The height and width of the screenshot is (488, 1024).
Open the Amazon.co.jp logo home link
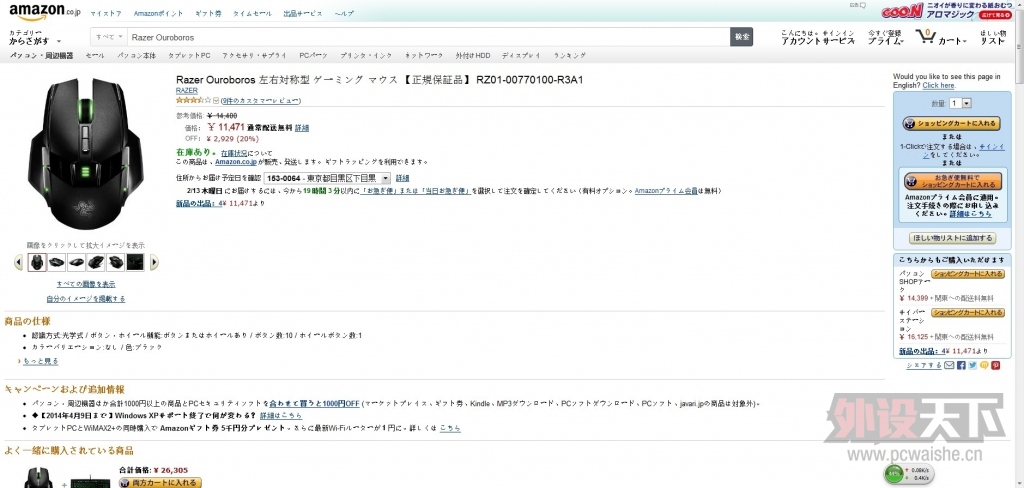pyautogui.click(x=45, y=11)
